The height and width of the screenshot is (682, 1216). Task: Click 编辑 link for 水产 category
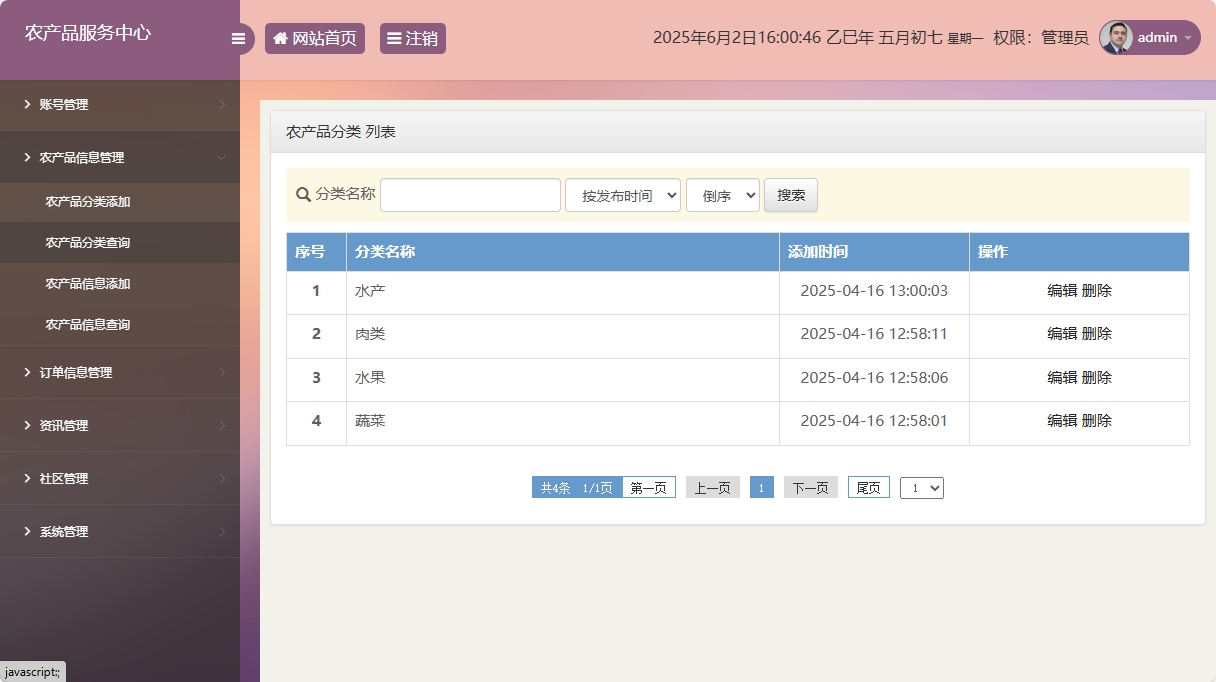(1060, 291)
